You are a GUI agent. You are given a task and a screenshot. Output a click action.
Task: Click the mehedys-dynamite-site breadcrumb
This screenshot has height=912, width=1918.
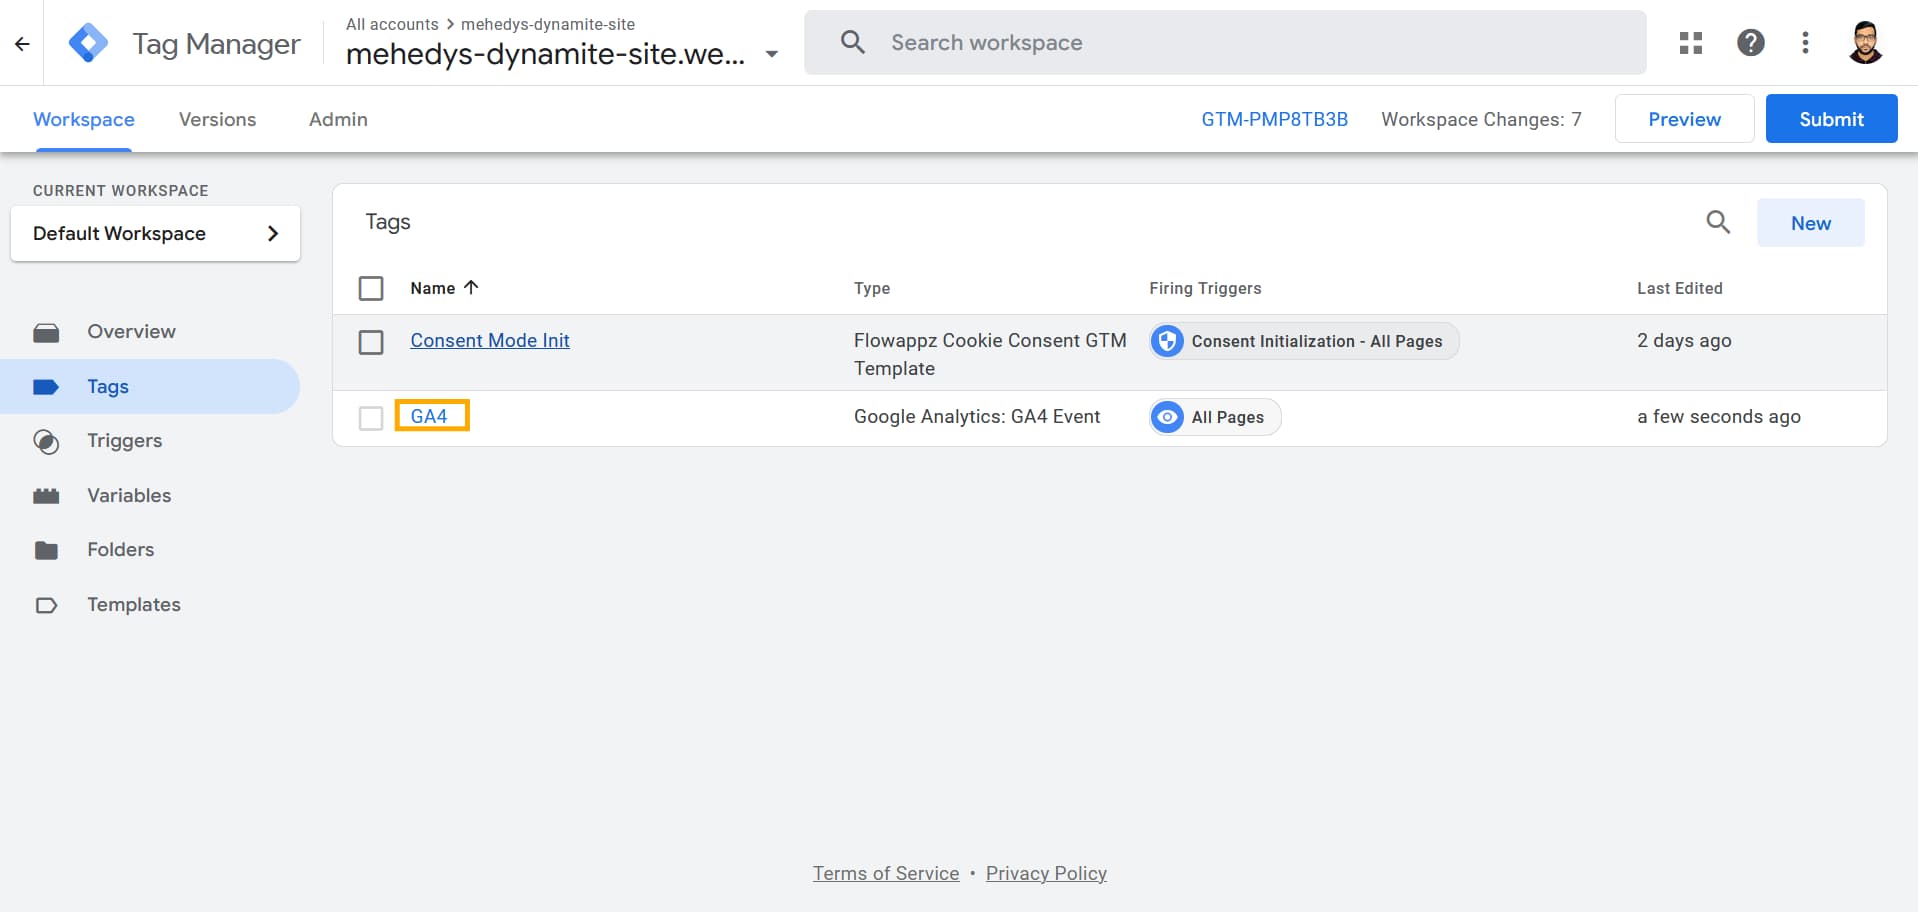click(548, 24)
